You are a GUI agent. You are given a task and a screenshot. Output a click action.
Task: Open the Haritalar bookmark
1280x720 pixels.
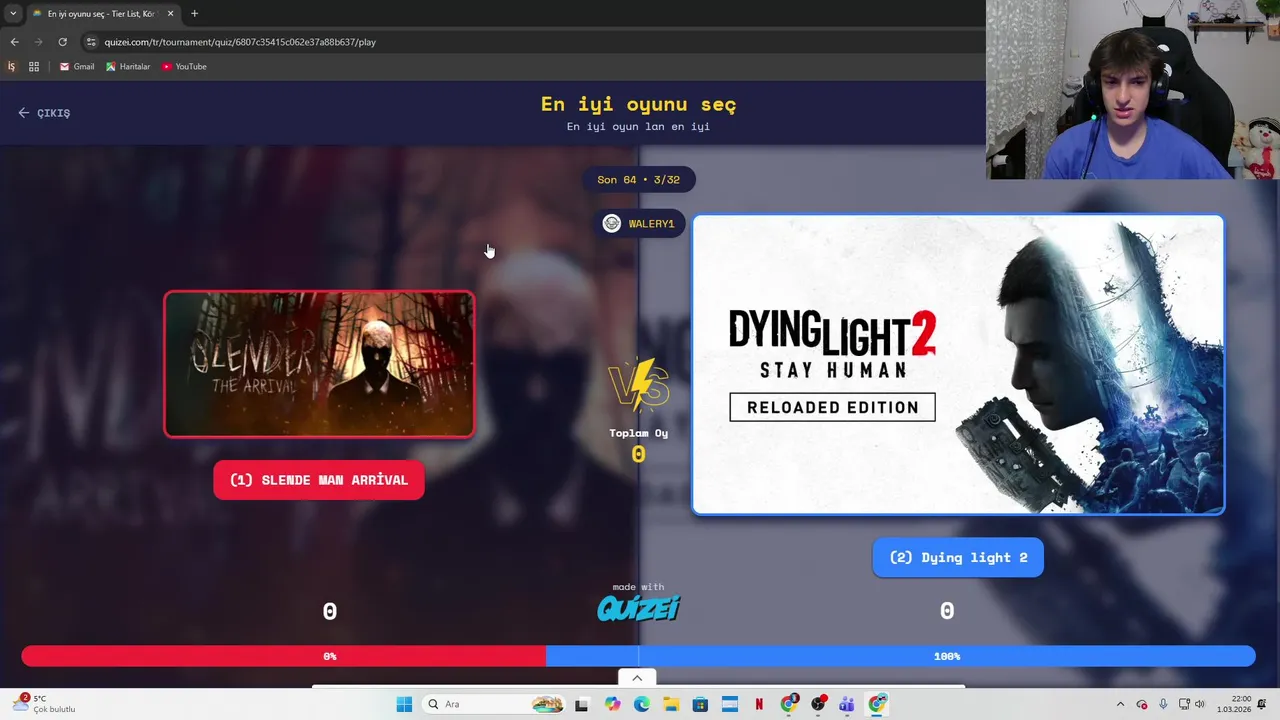click(x=128, y=67)
